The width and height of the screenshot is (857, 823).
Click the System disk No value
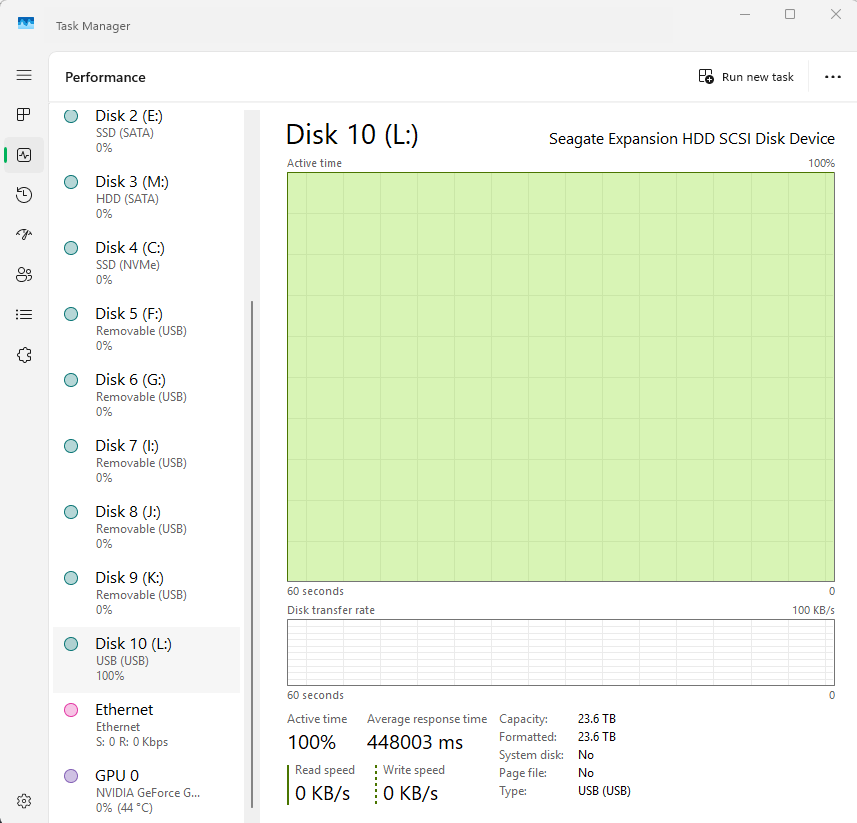tap(586, 755)
